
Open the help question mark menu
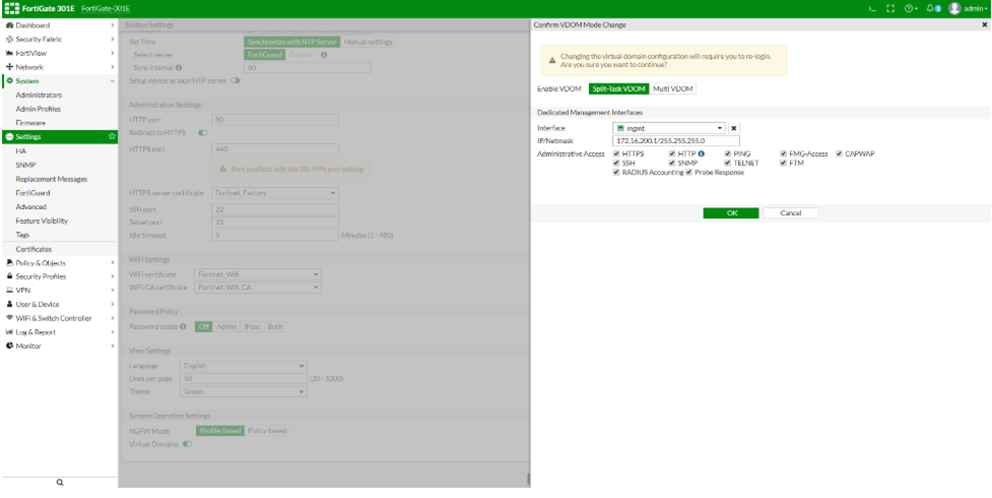pyautogui.click(x=909, y=9)
